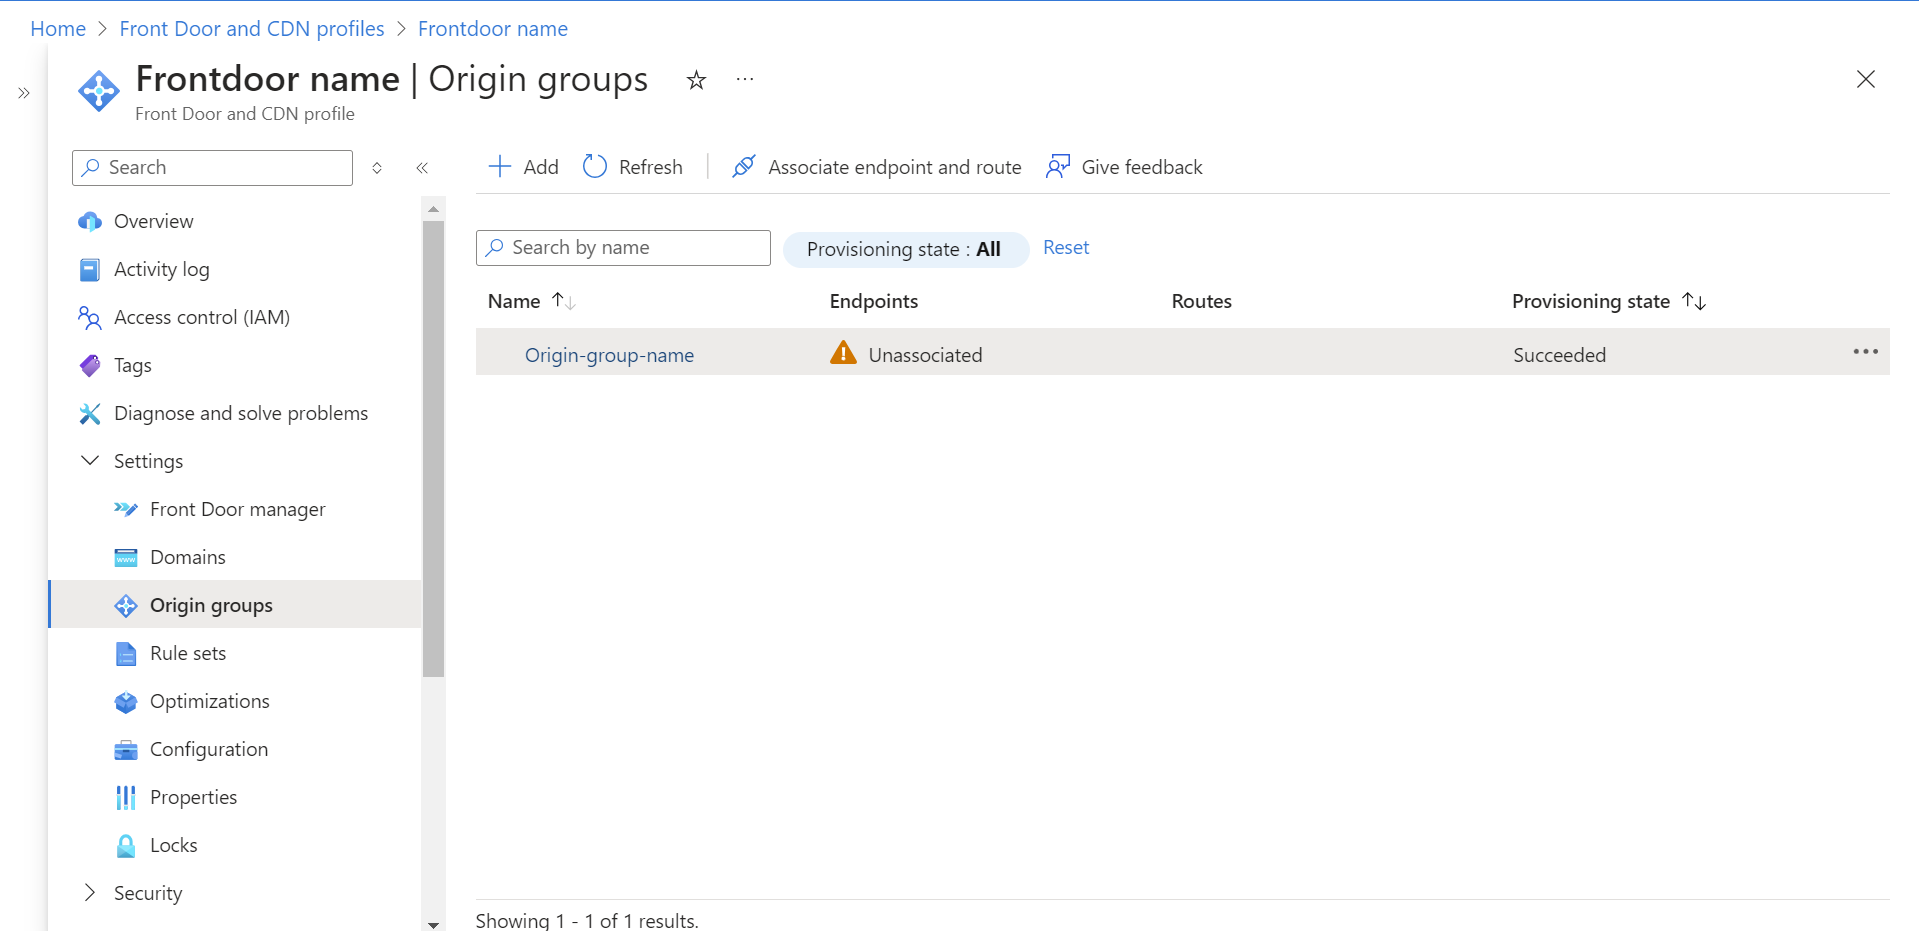Viewport: 1919px width, 931px height.
Task: Click the Rule sets document icon
Action: tap(126, 653)
